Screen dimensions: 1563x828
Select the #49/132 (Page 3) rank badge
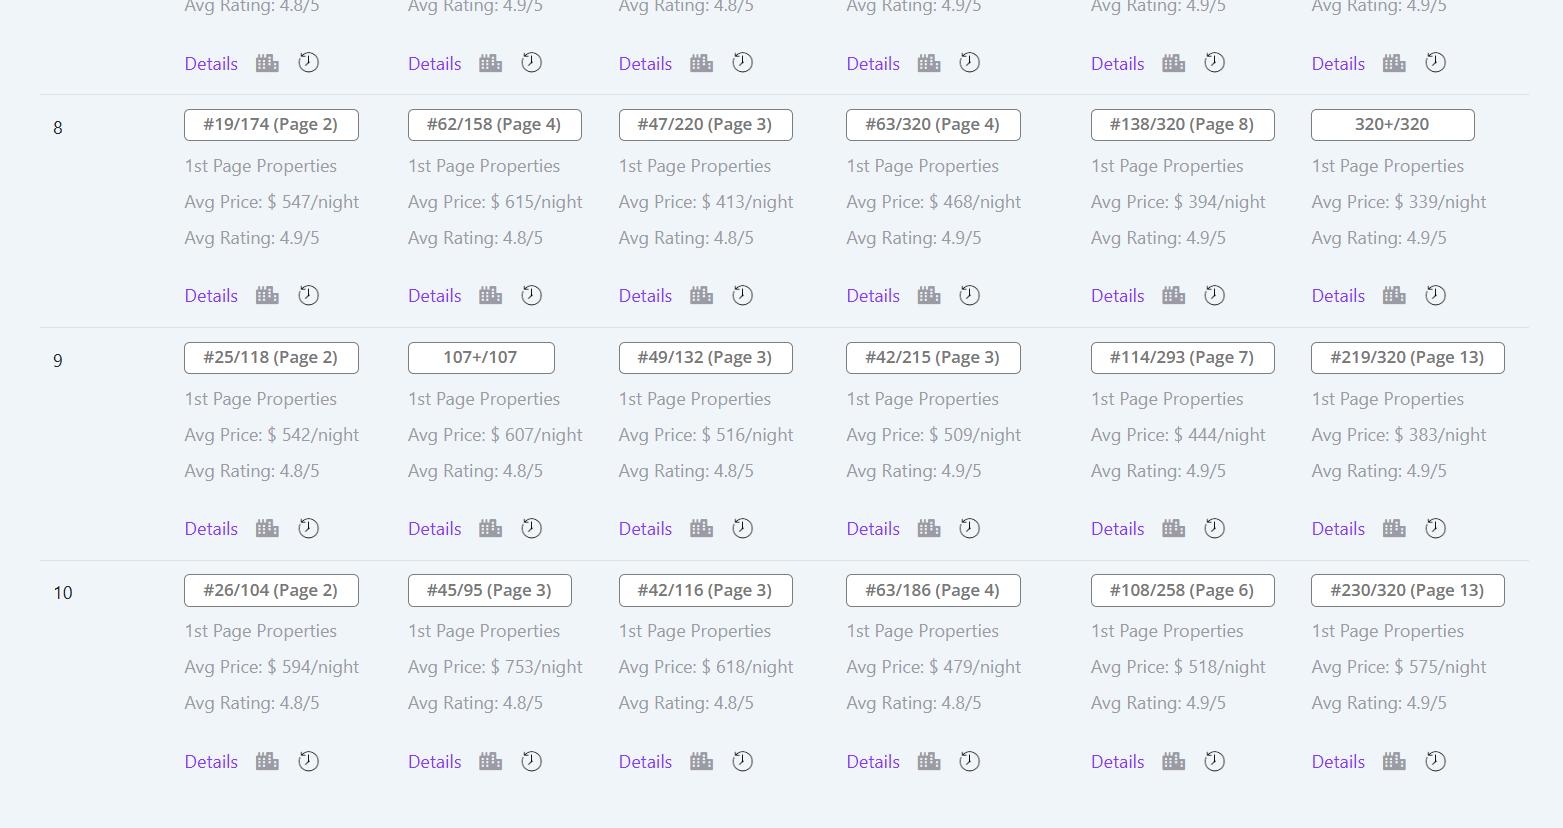[x=705, y=358]
